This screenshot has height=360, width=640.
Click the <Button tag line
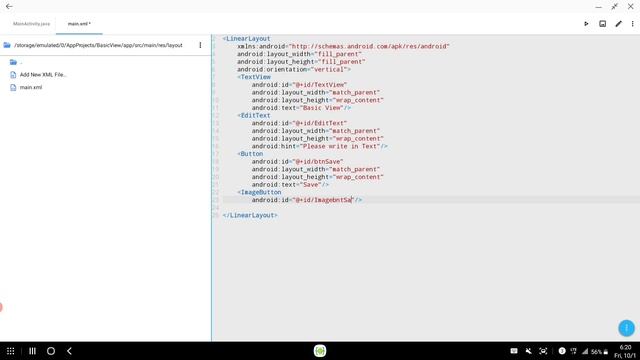coord(250,154)
